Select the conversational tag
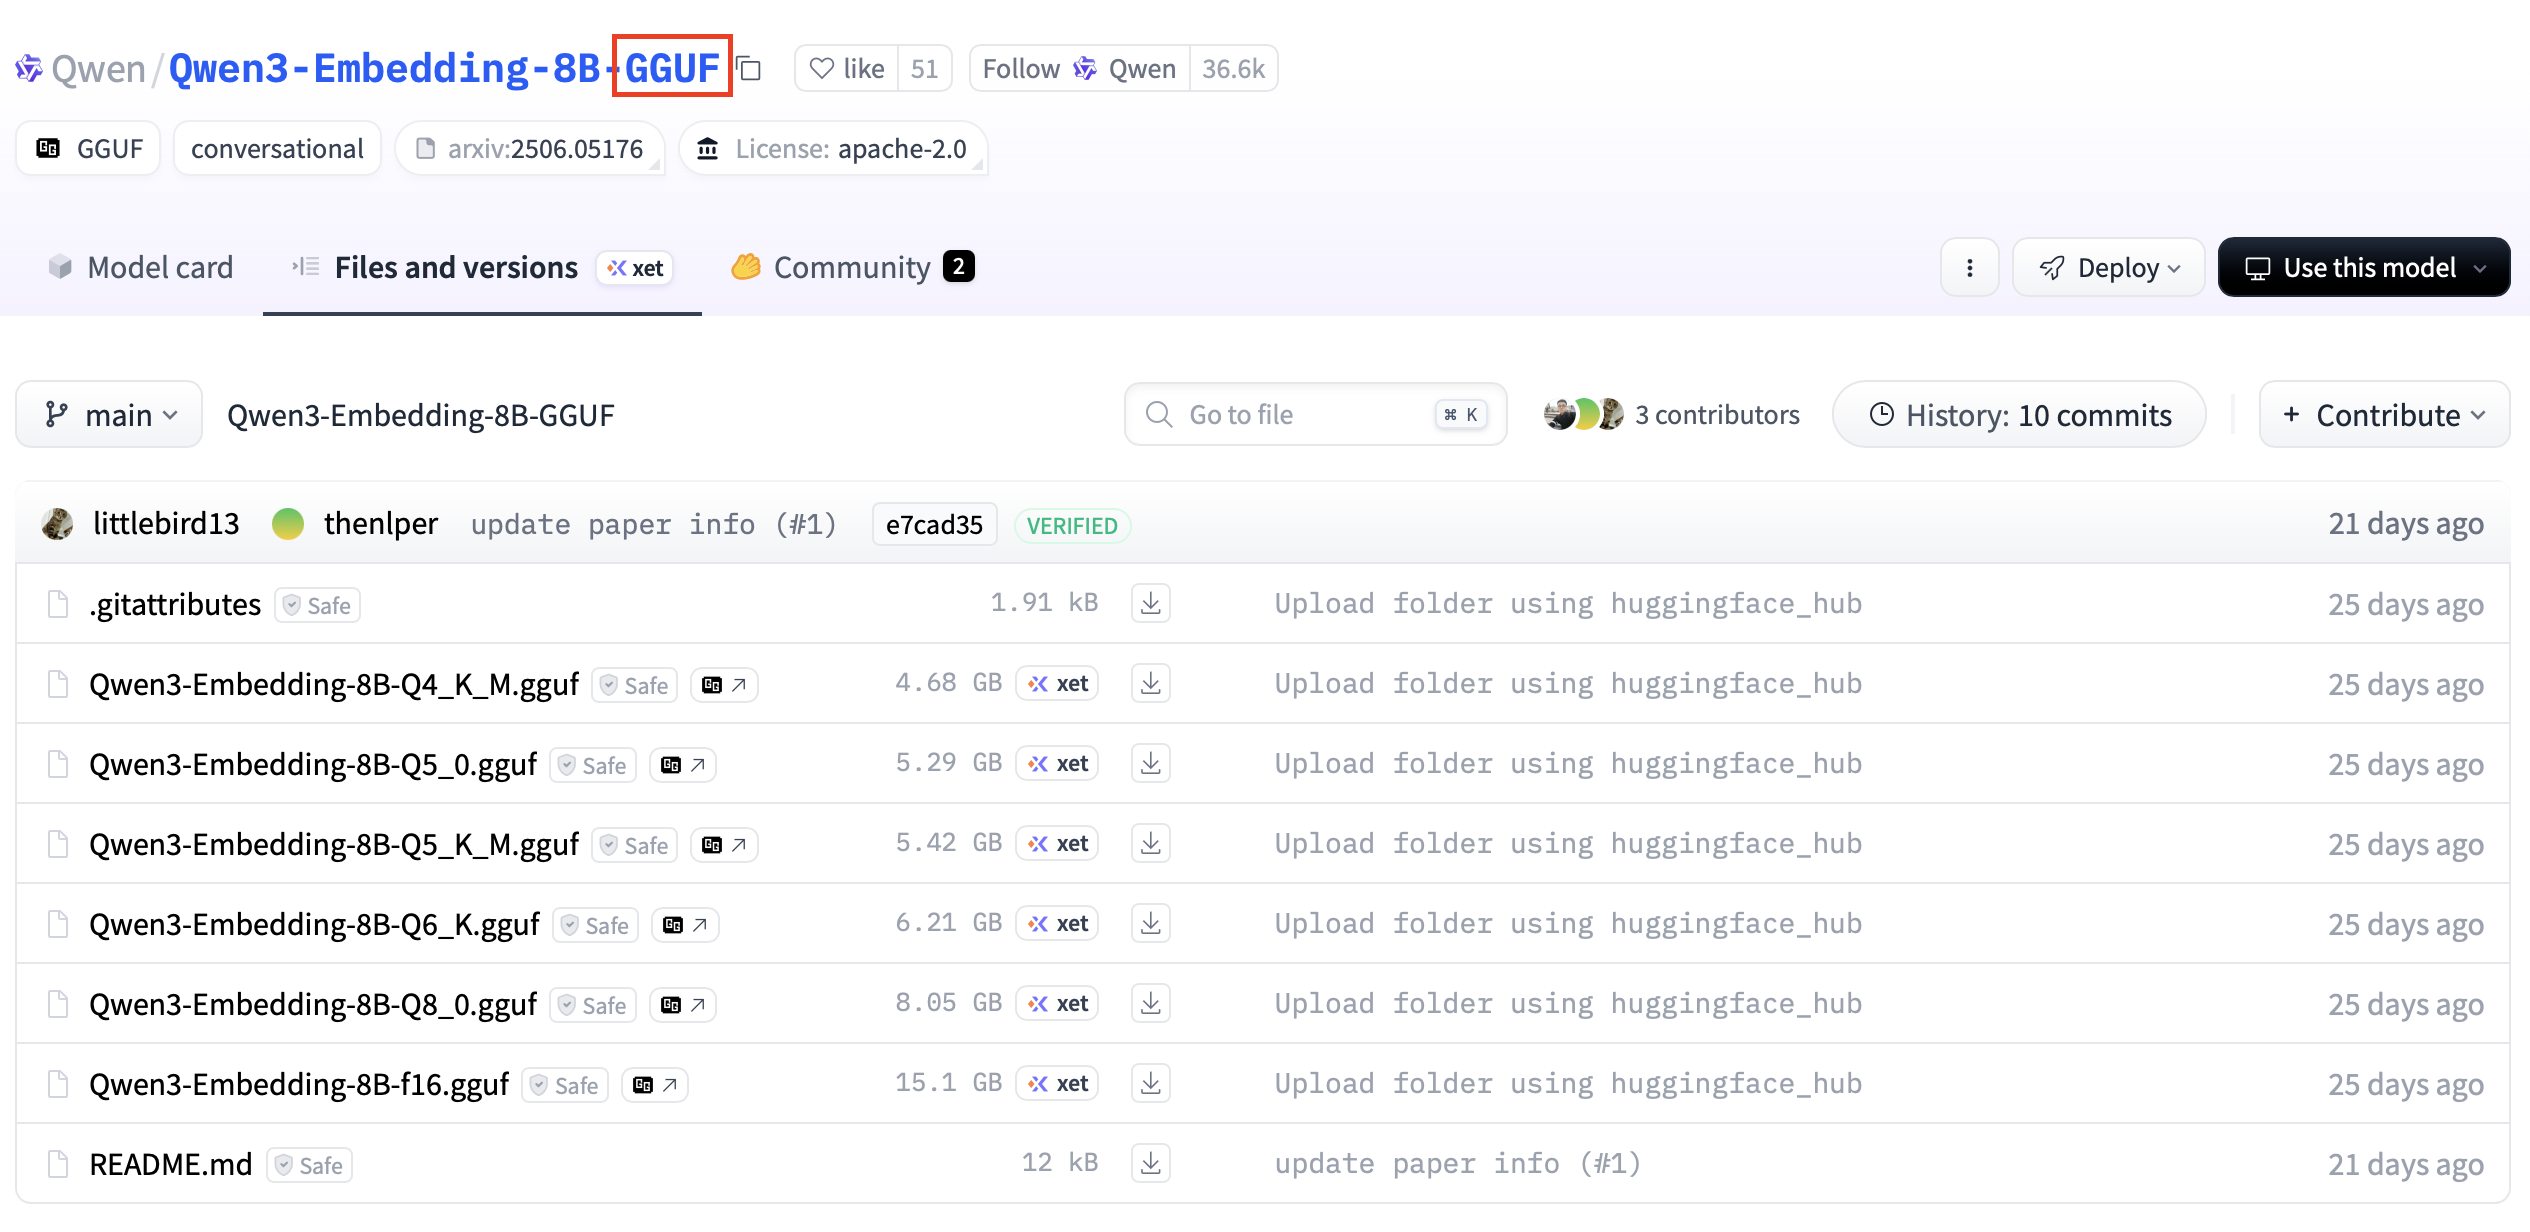Viewport: 2530px width, 1232px height. (x=277, y=149)
